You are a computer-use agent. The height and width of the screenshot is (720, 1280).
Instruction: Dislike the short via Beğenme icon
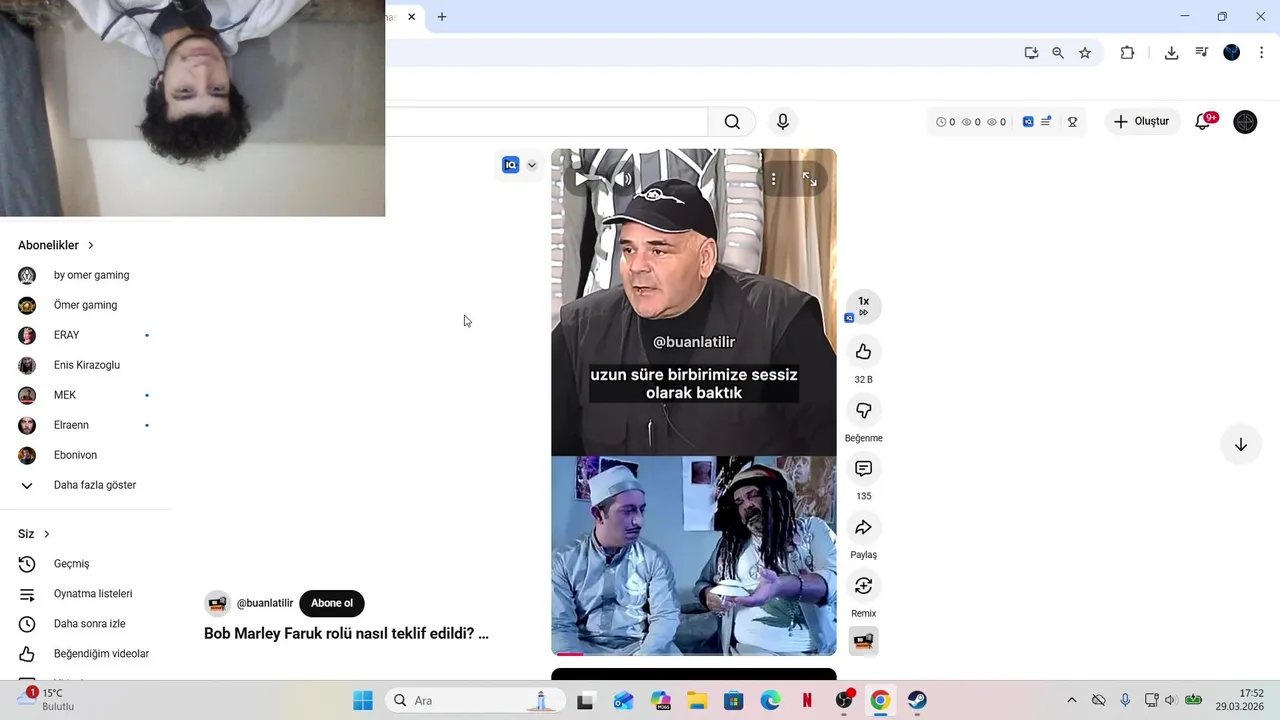[x=864, y=411]
